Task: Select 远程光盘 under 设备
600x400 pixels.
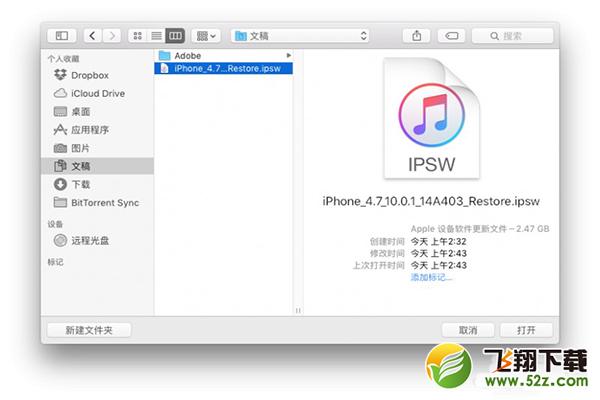Action: click(x=98, y=240)
